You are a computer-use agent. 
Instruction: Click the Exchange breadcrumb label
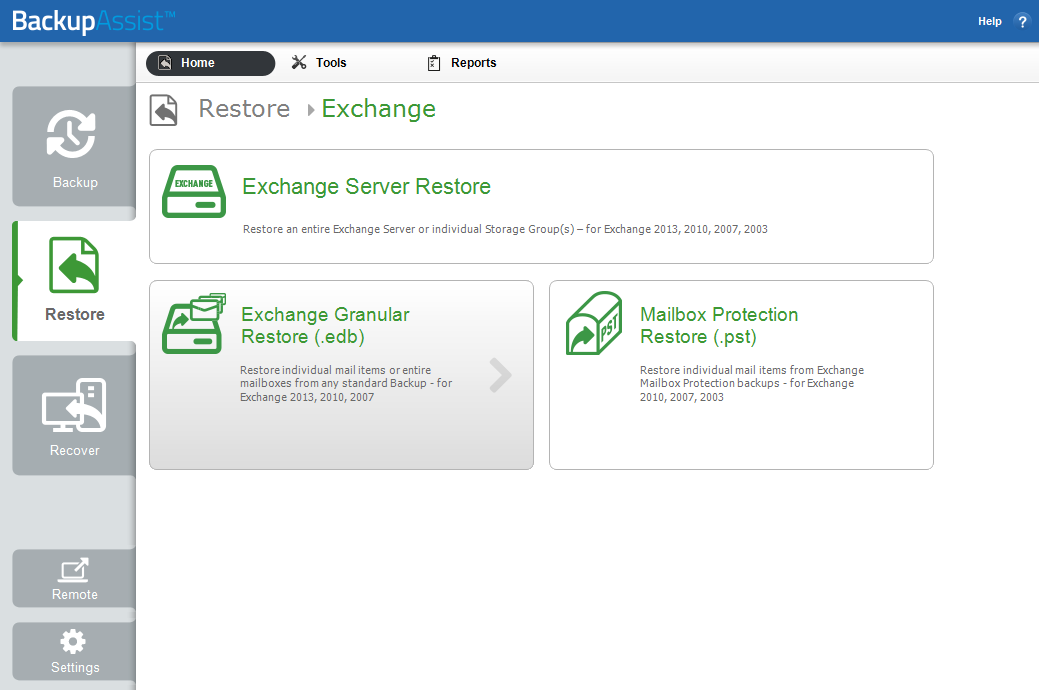tap(379, 109)
